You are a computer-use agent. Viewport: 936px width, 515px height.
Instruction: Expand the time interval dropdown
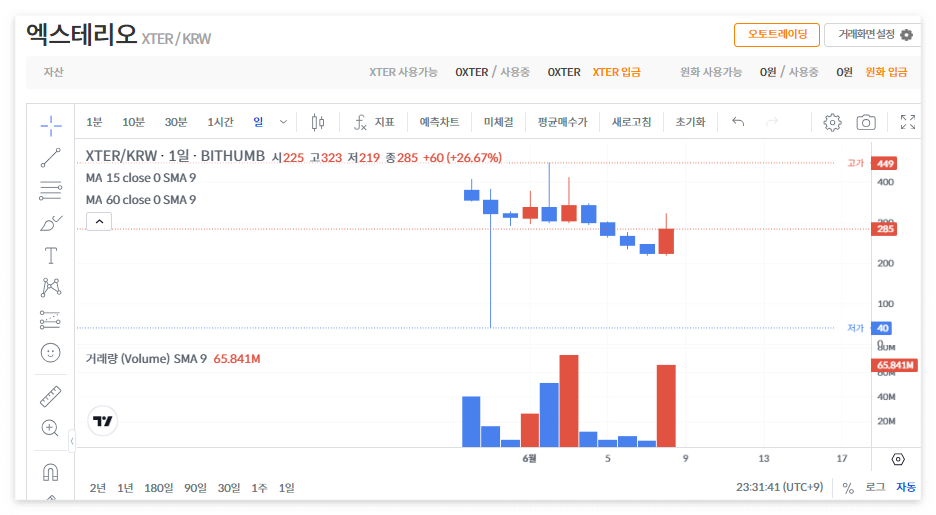tap(283, 122)
